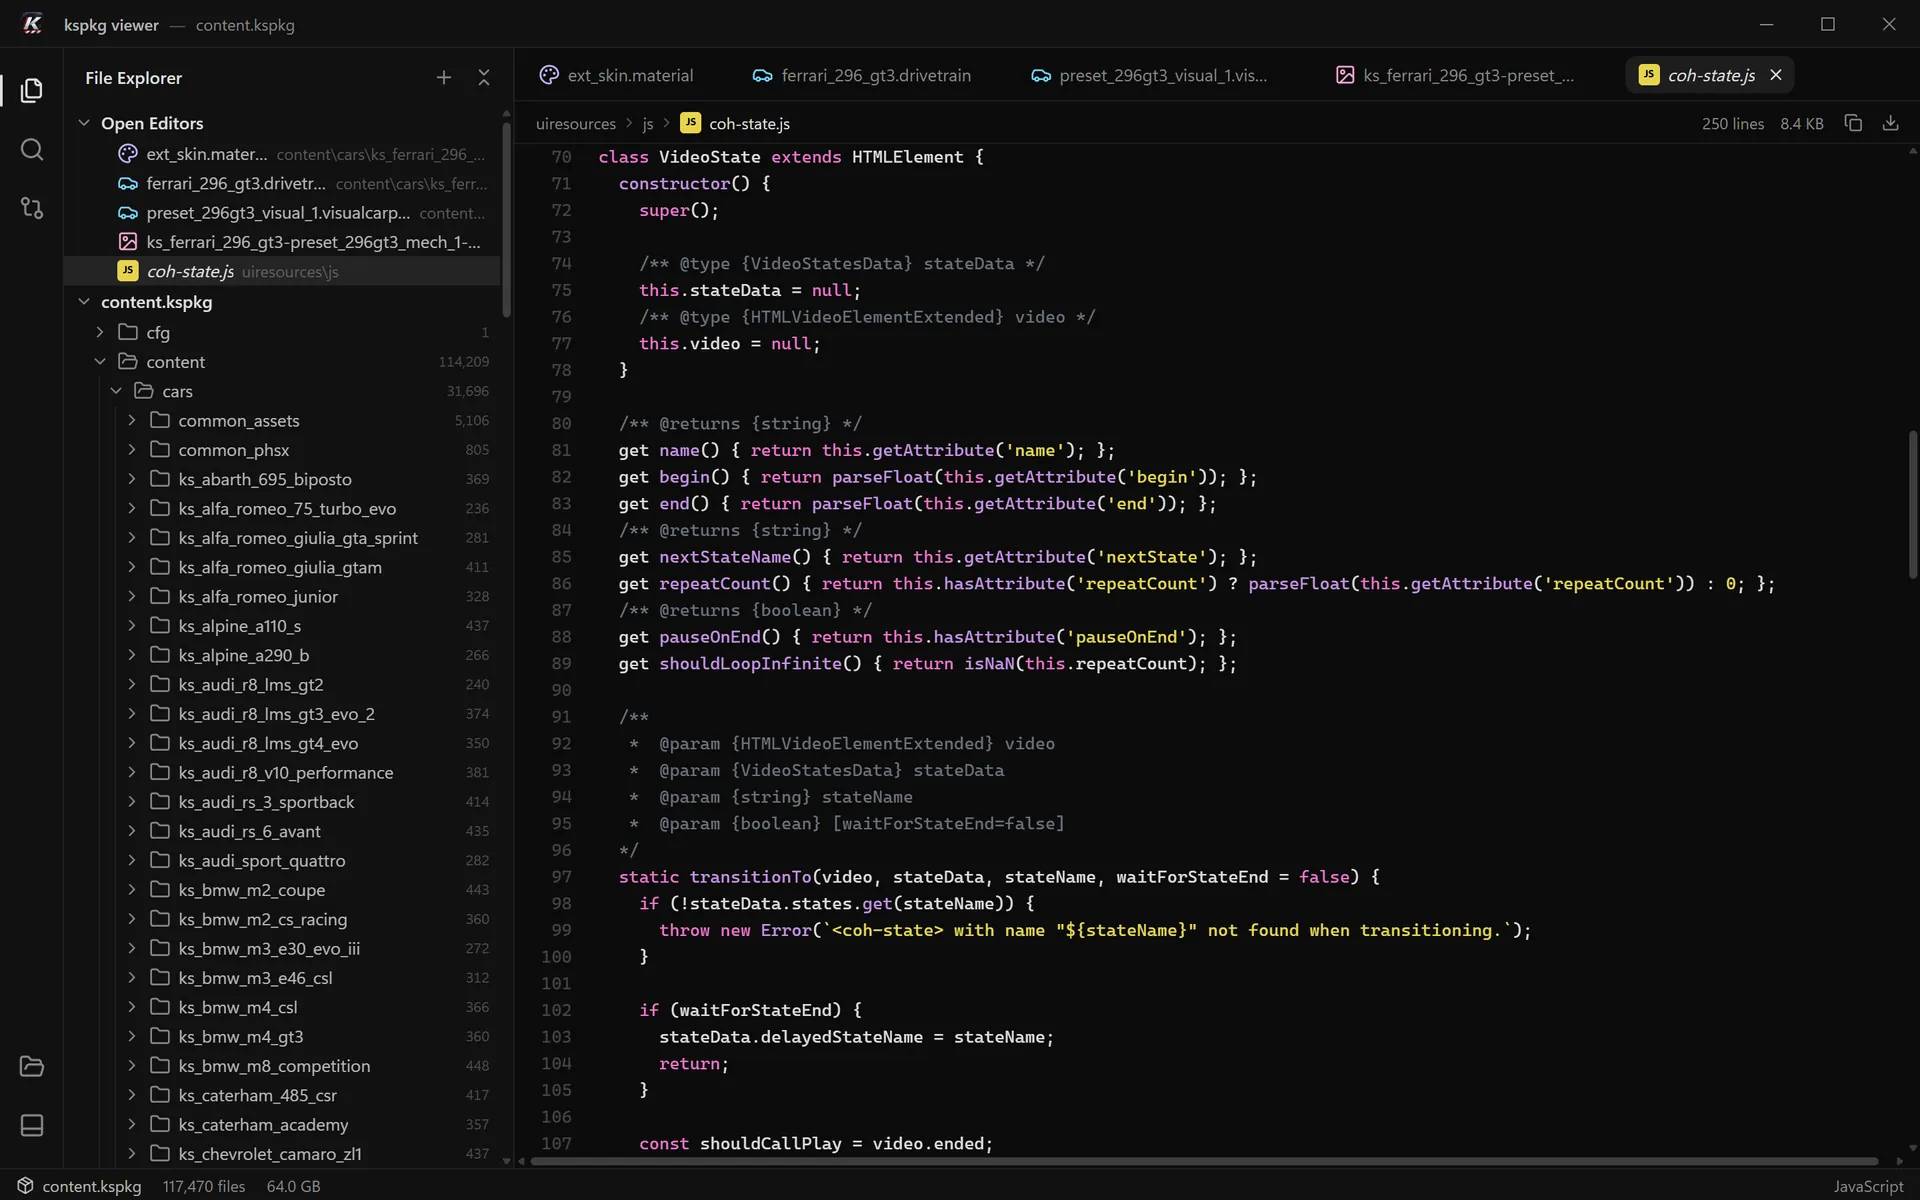Click car icon of preset_296gt3_visual_1 tab
1920x1200 pixels.
(1041, 75)
